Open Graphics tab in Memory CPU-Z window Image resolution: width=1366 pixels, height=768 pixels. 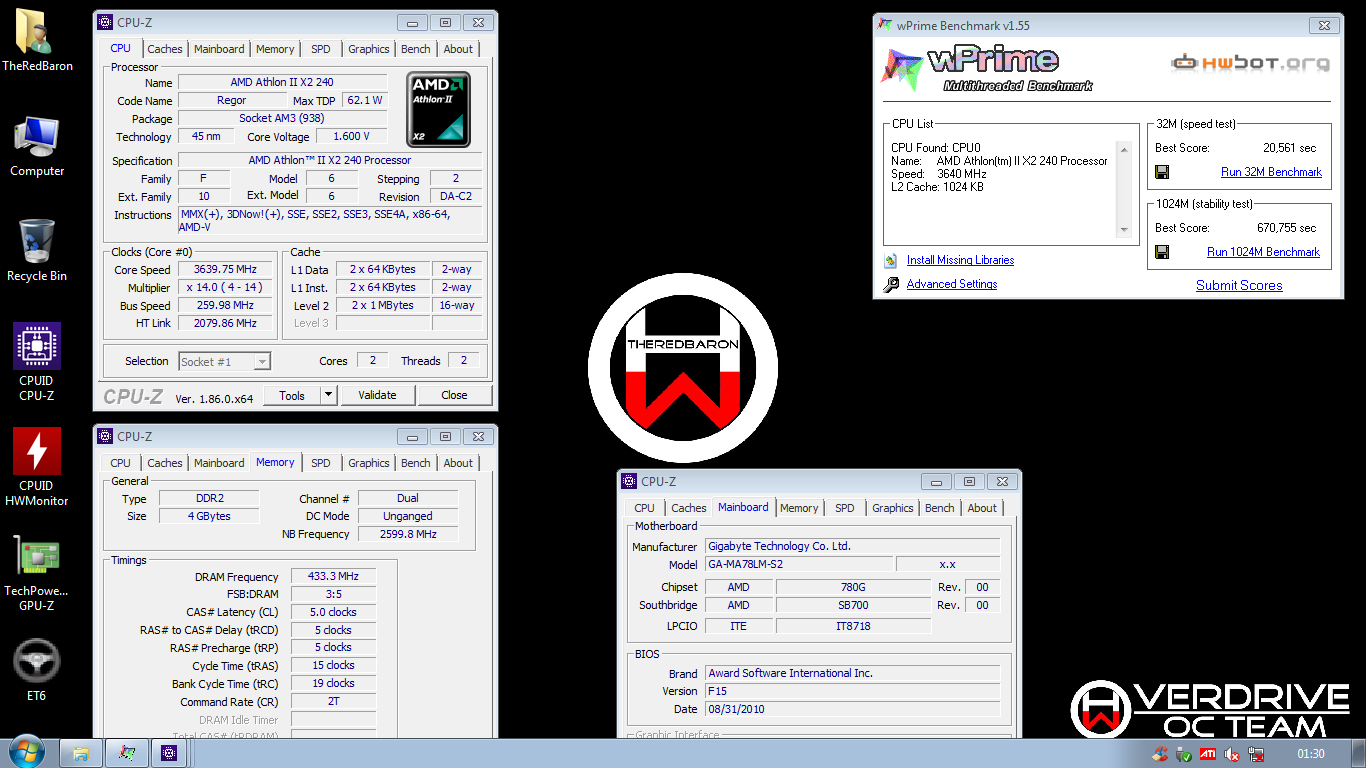(x=369, y=463)
